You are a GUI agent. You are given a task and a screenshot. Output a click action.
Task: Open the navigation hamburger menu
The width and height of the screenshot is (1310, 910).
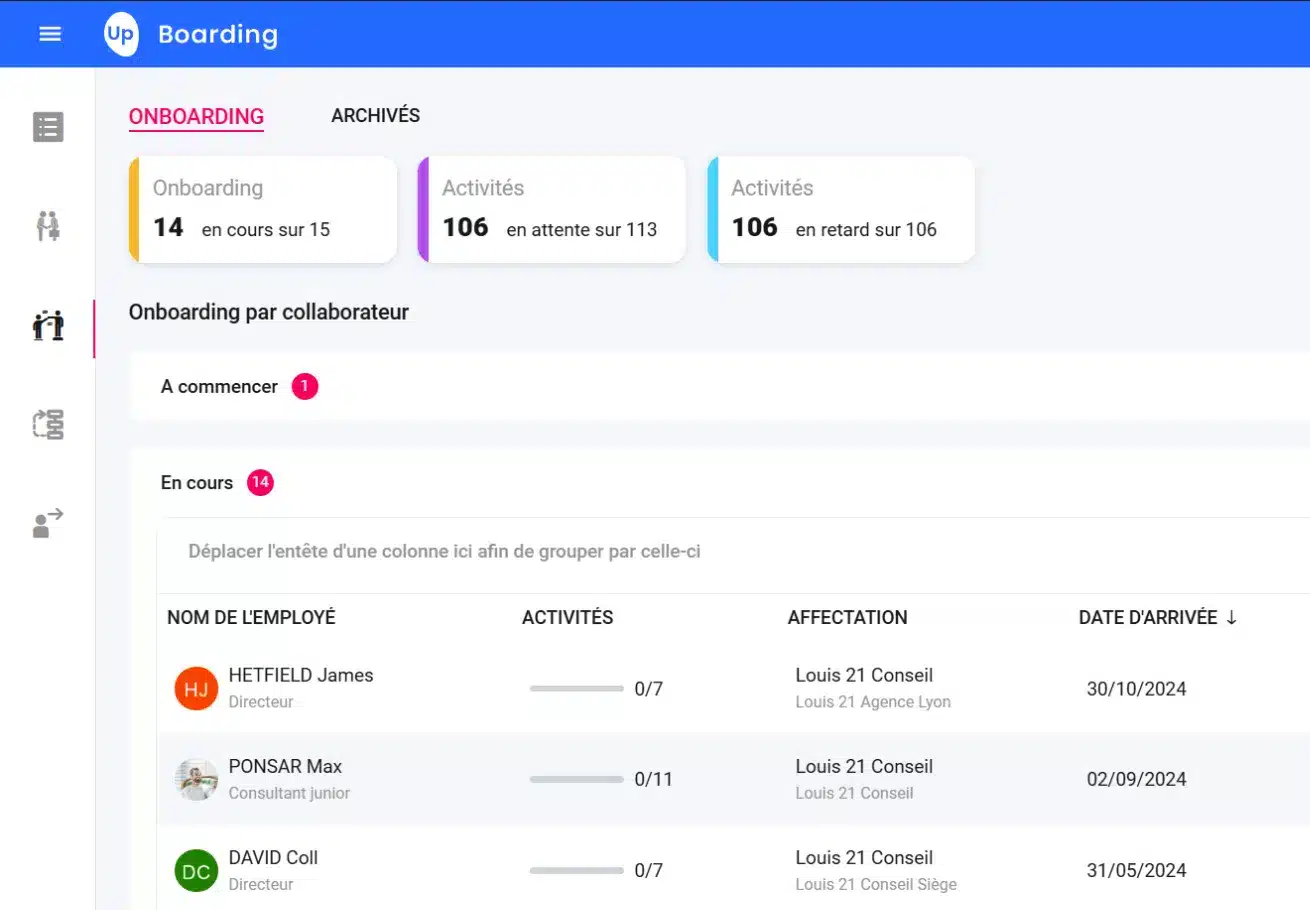[48, 33]
